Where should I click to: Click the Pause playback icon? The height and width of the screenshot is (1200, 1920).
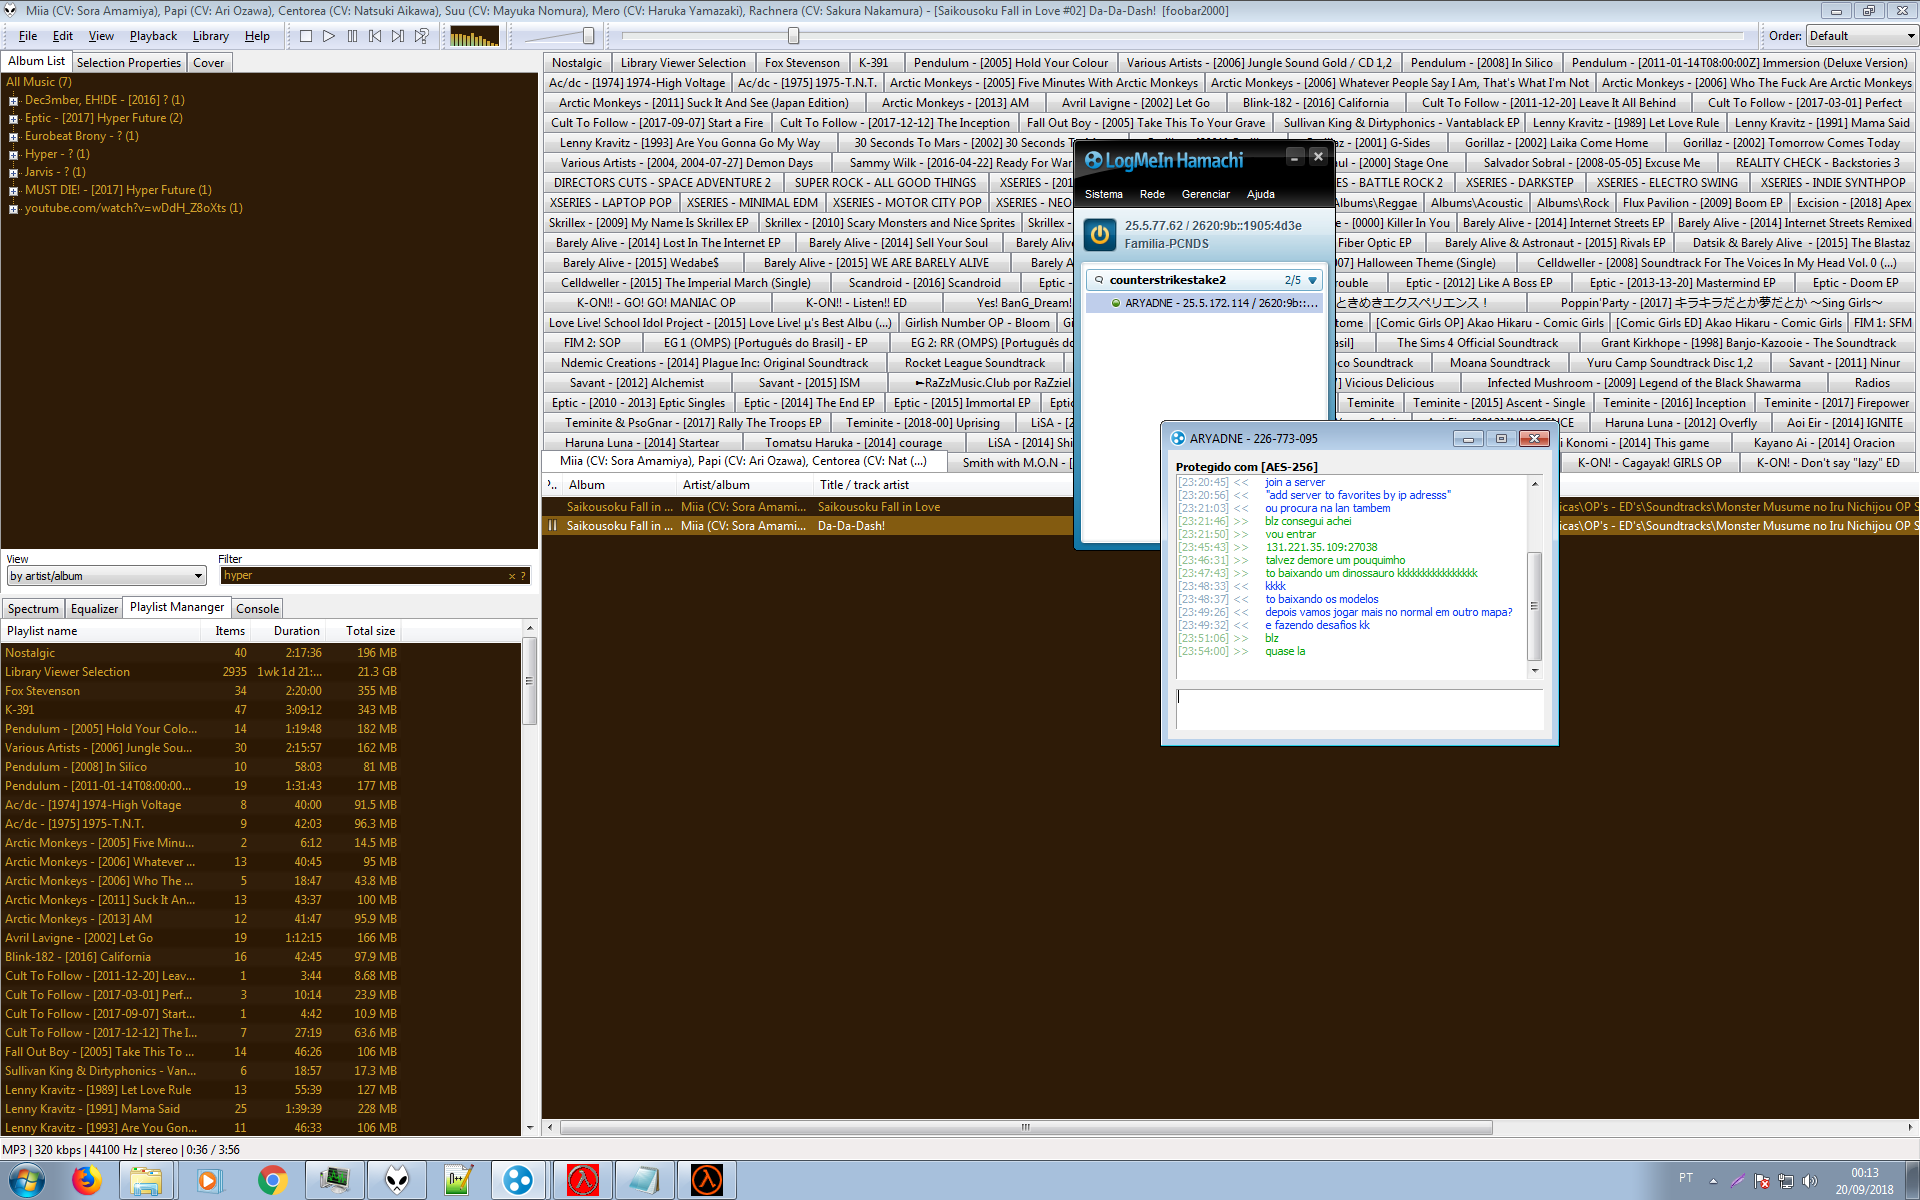point(352,36)
